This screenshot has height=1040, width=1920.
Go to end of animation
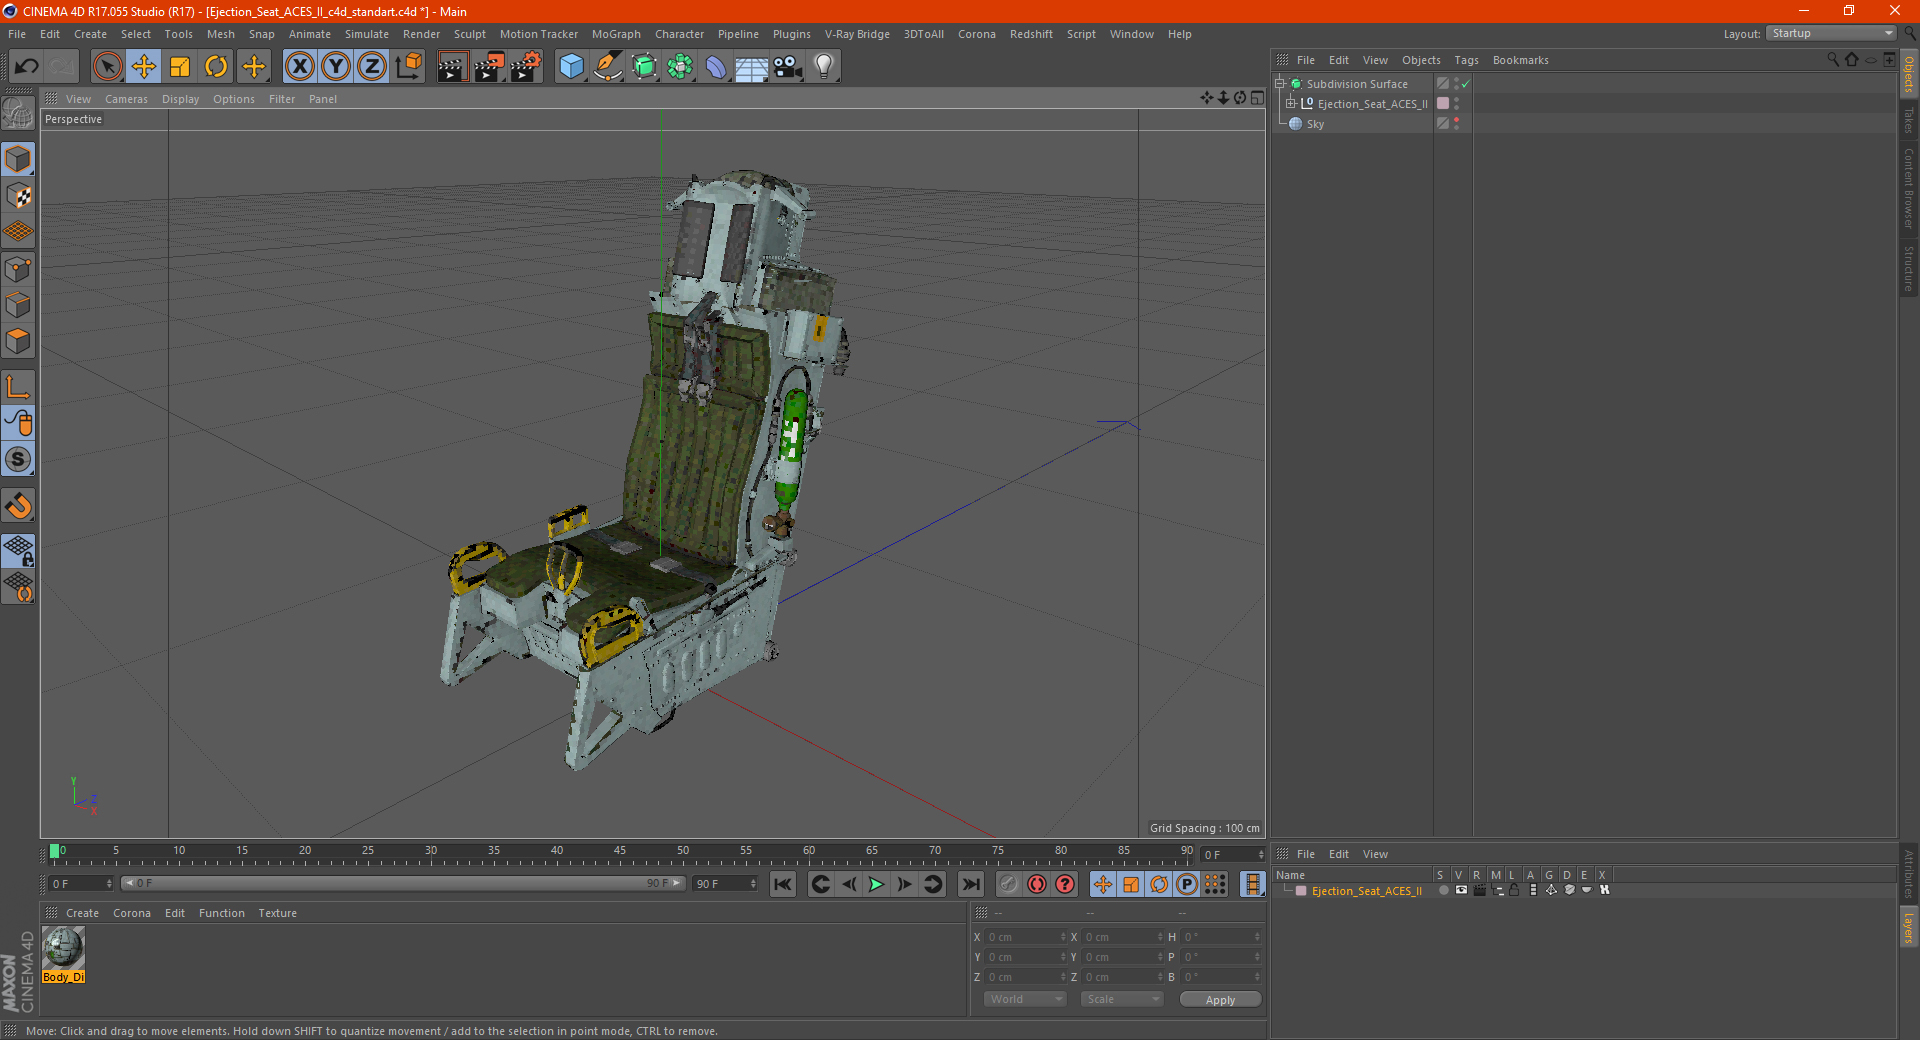tap(970, 884)
